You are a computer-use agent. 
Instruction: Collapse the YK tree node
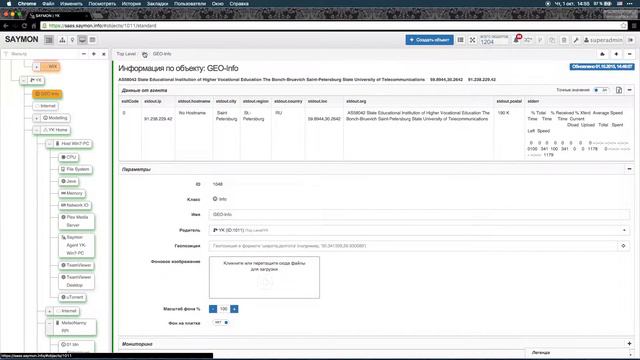(23, 80)
